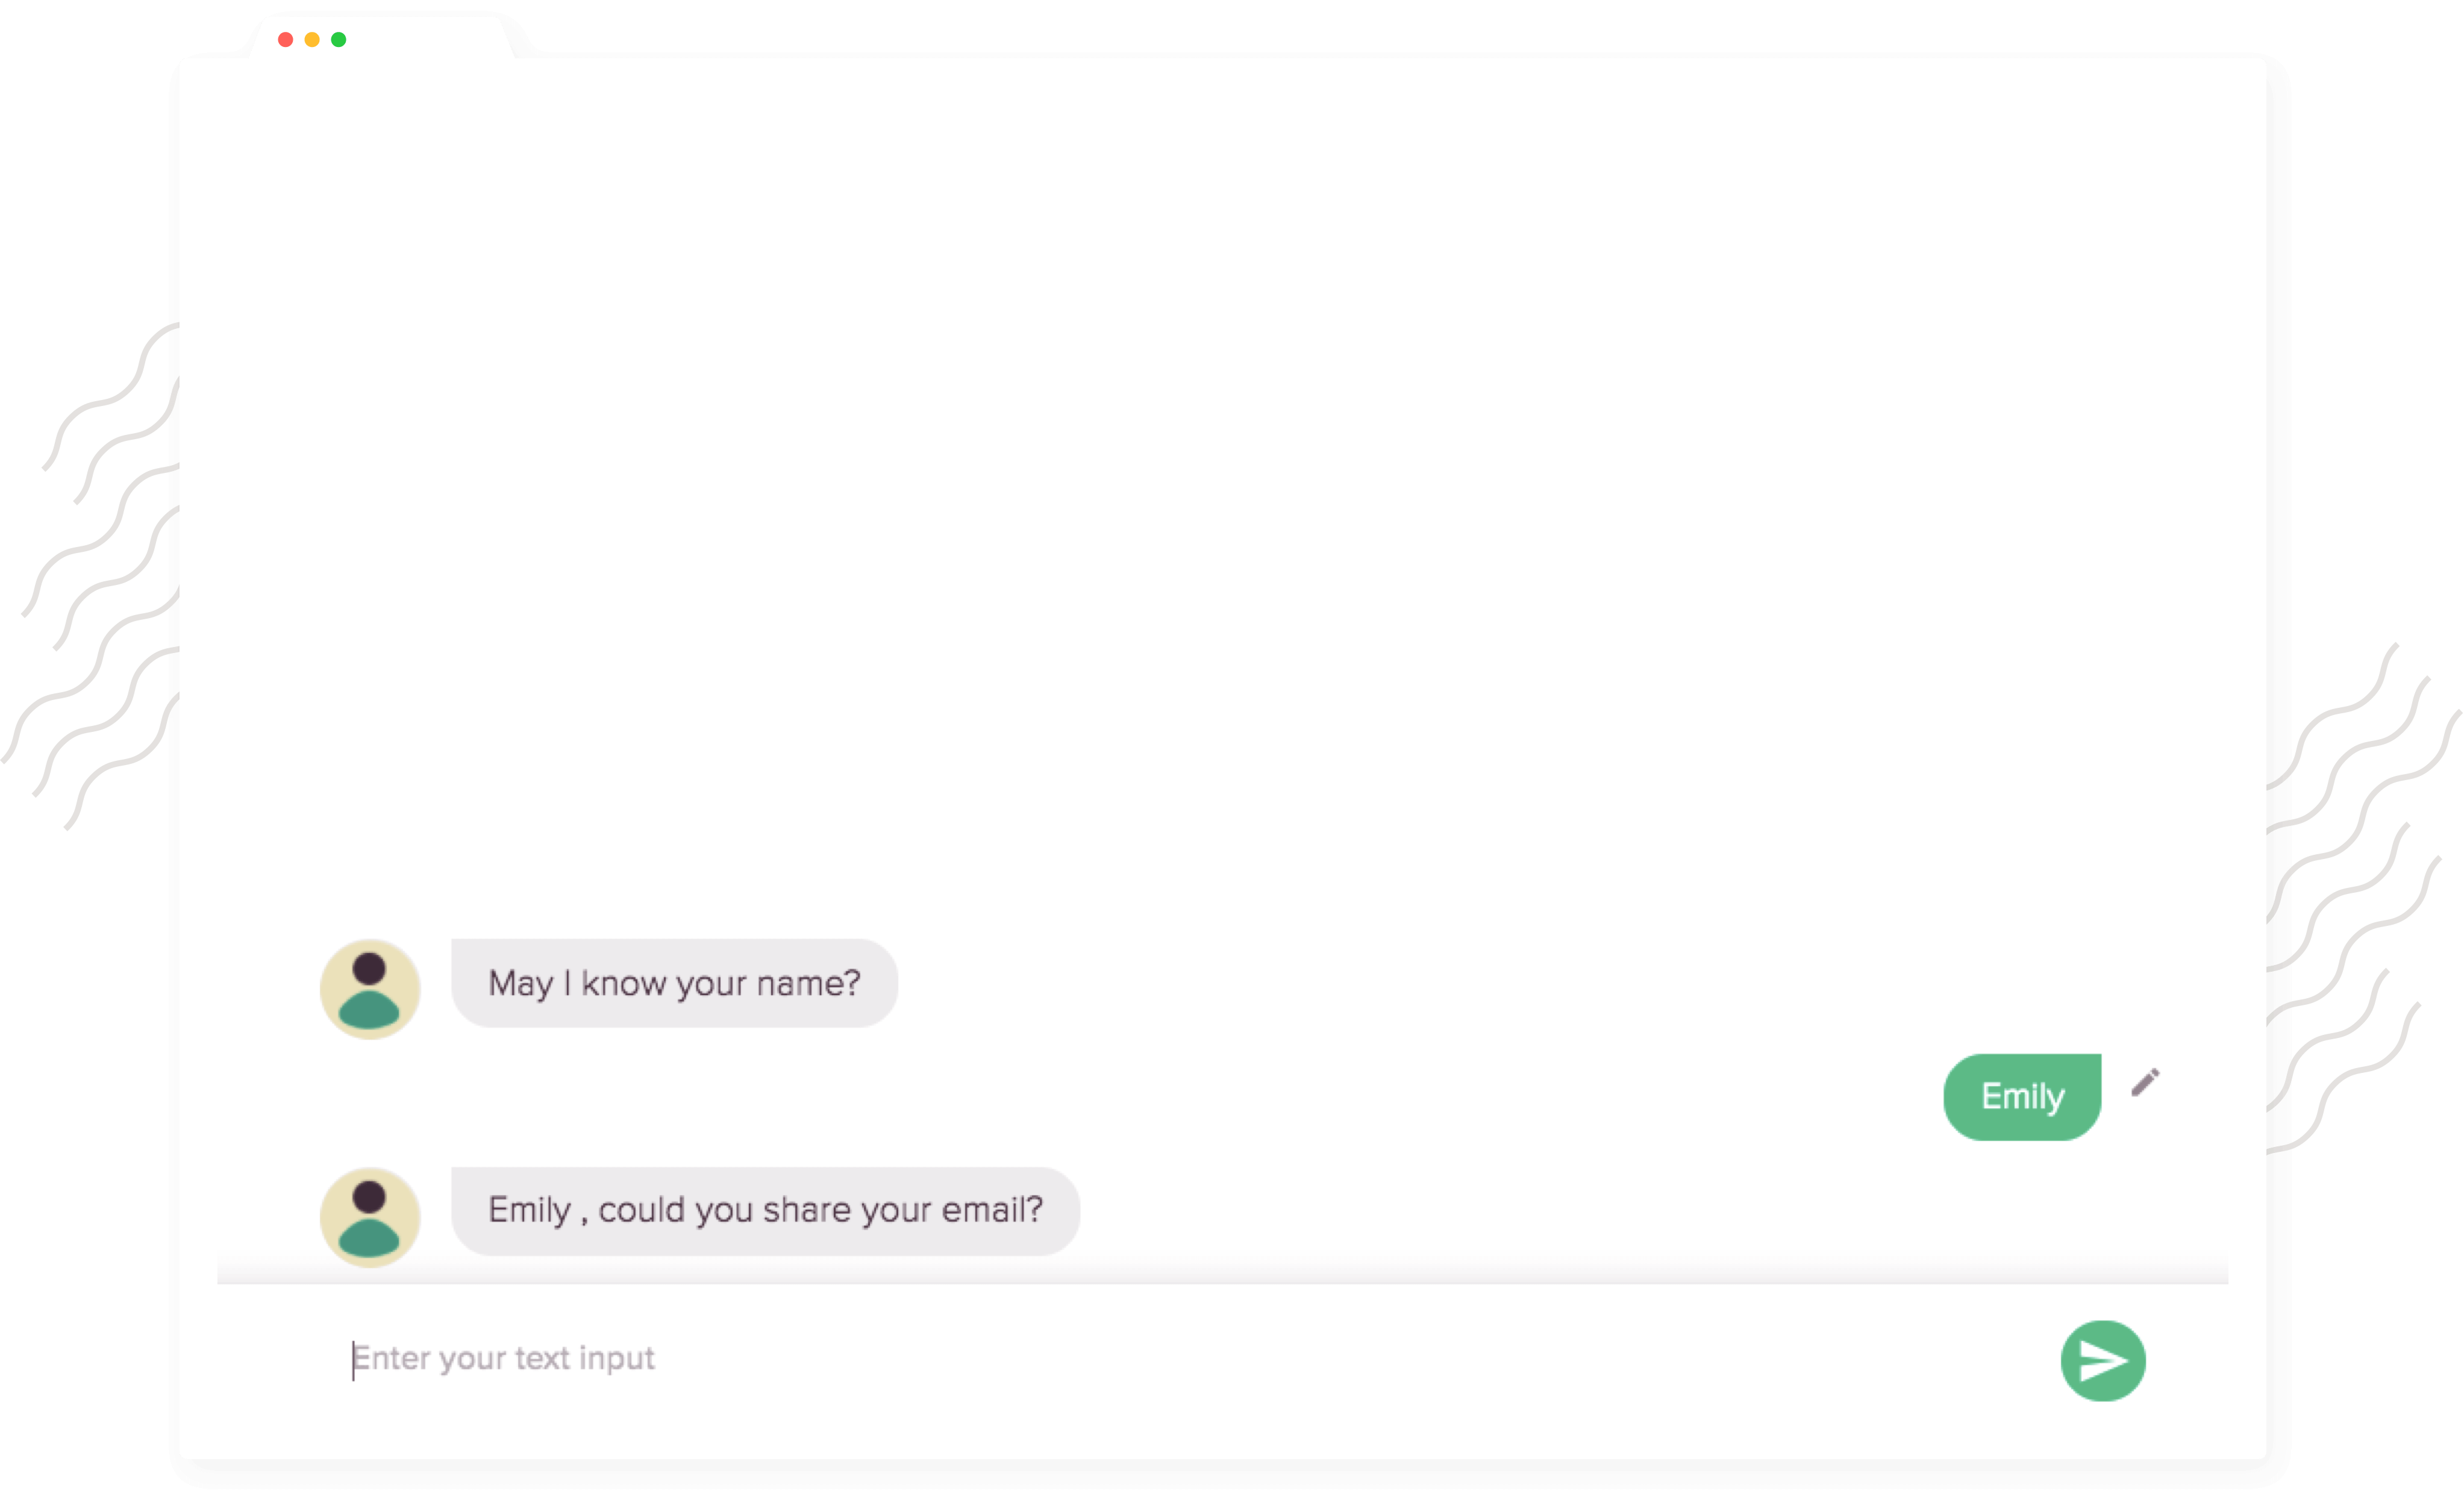This screenshot has height=1500, width=2464.
Task: Click the green "Emily" reply bubble
Action: click(x=2022, y=1097)
